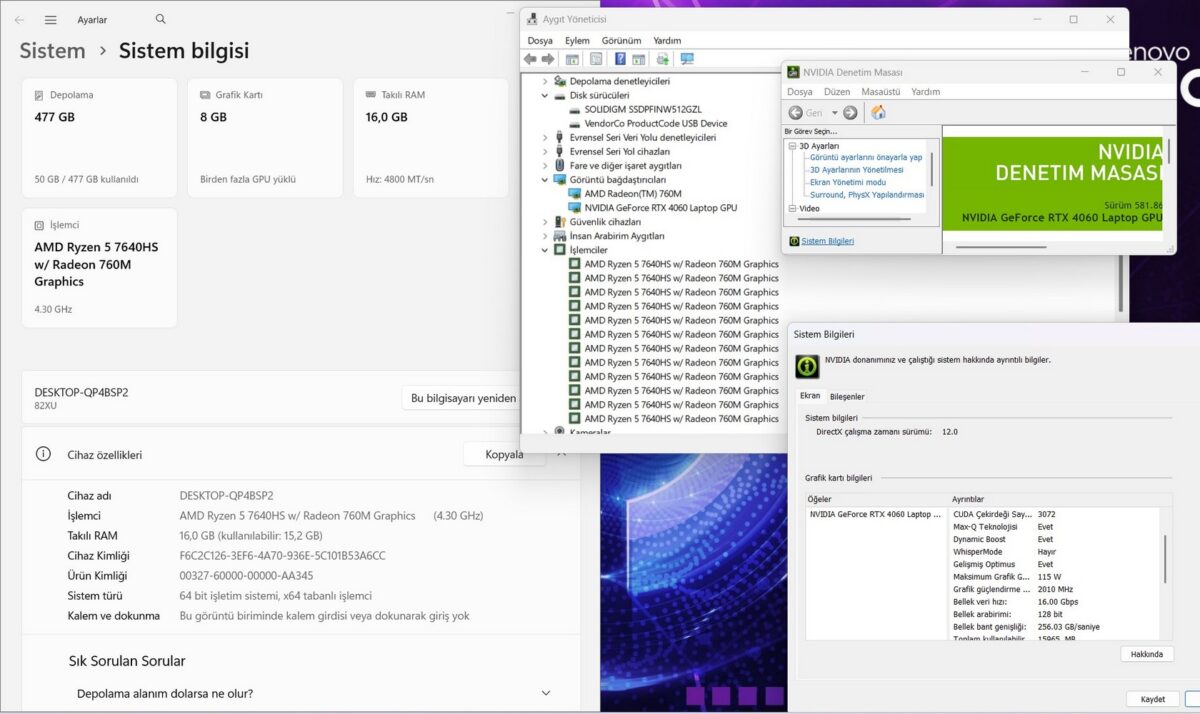The width and height of the screenshot is (1200, 714).
Task: Click the Aygıt Yöneticisi title bar icon
Action: pos(531,19)
